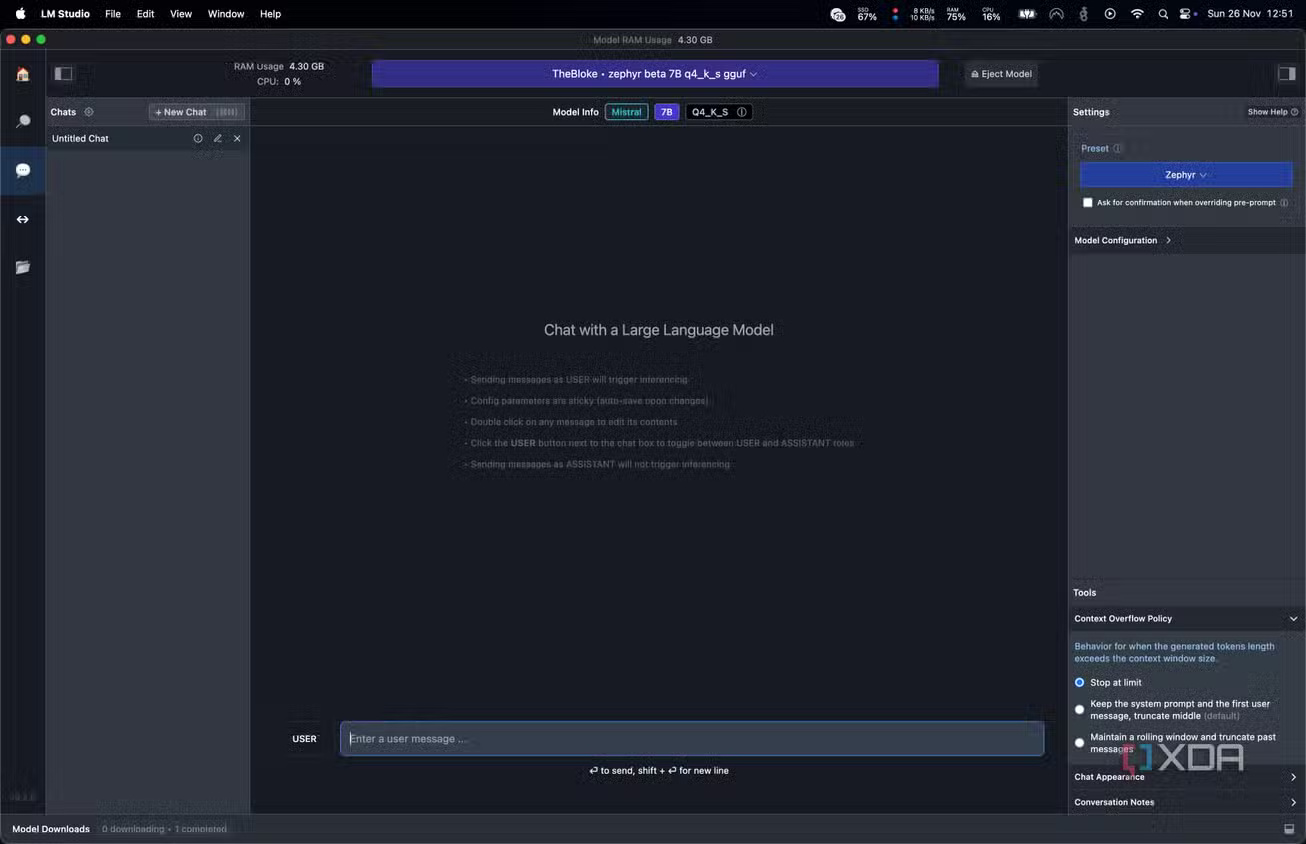Open chats settings gear beside Chats
This screenshot has width=1306, height=844.
click(89, 112)
